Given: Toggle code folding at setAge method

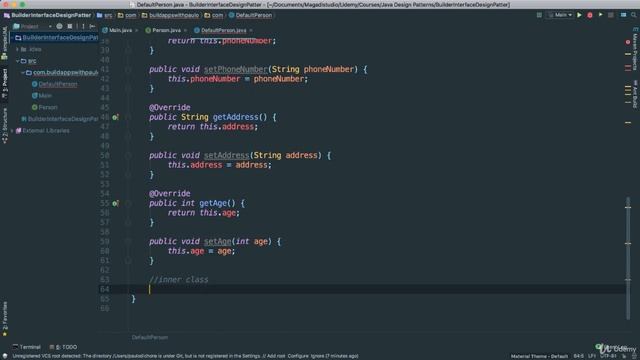Looking at the screenshot, I should click(x=128, y=242).
